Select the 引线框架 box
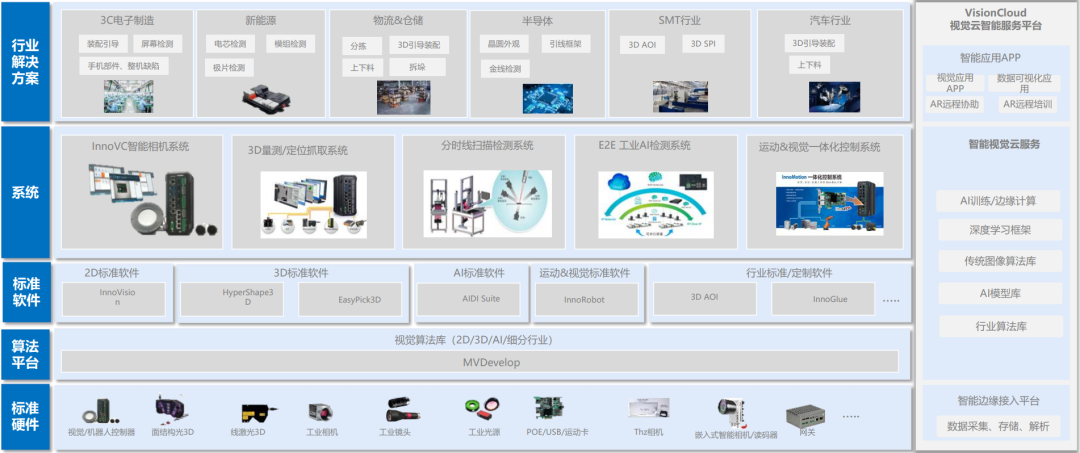The height and width of the screenshot is (453, 1080). (x=565, y=45)
